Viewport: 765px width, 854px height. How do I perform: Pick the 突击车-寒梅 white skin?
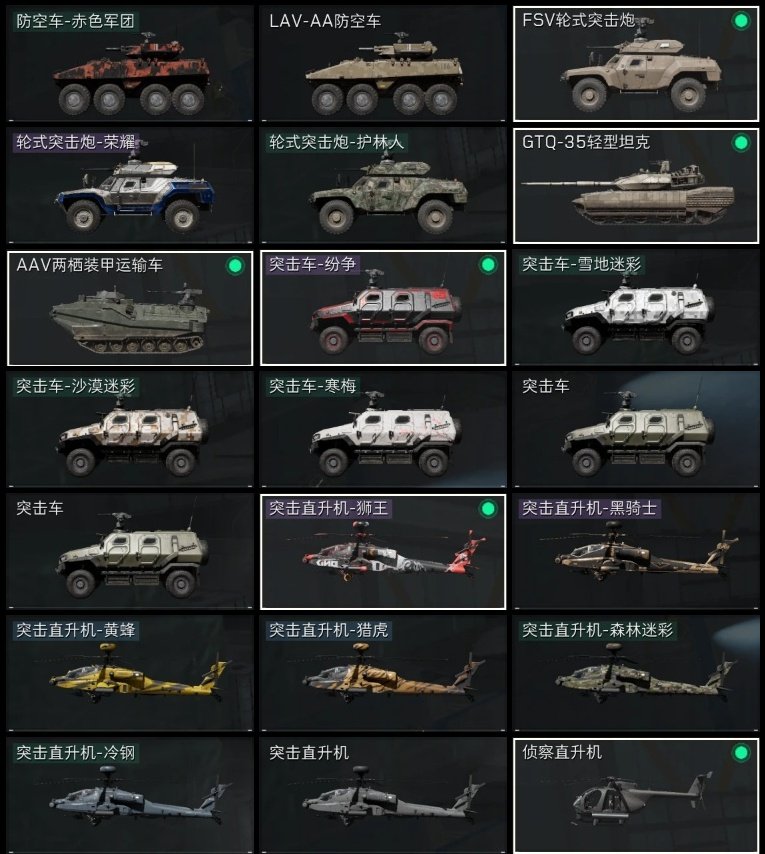coord(383,430)
